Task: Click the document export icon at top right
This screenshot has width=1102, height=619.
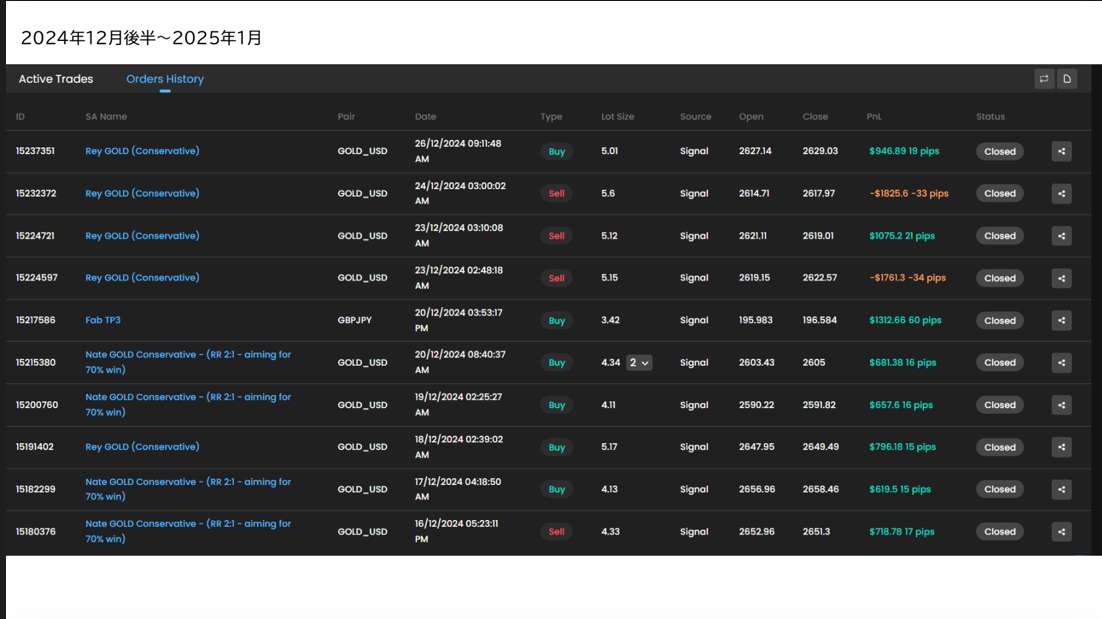Action: click(1067, 79)
